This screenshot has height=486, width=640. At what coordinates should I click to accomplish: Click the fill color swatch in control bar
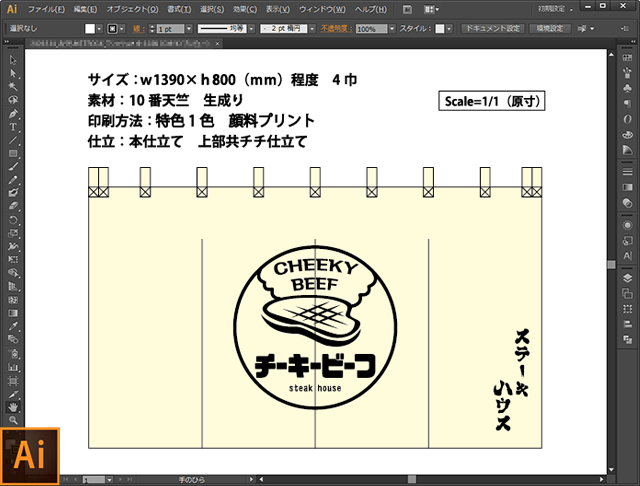coord(90,29)
